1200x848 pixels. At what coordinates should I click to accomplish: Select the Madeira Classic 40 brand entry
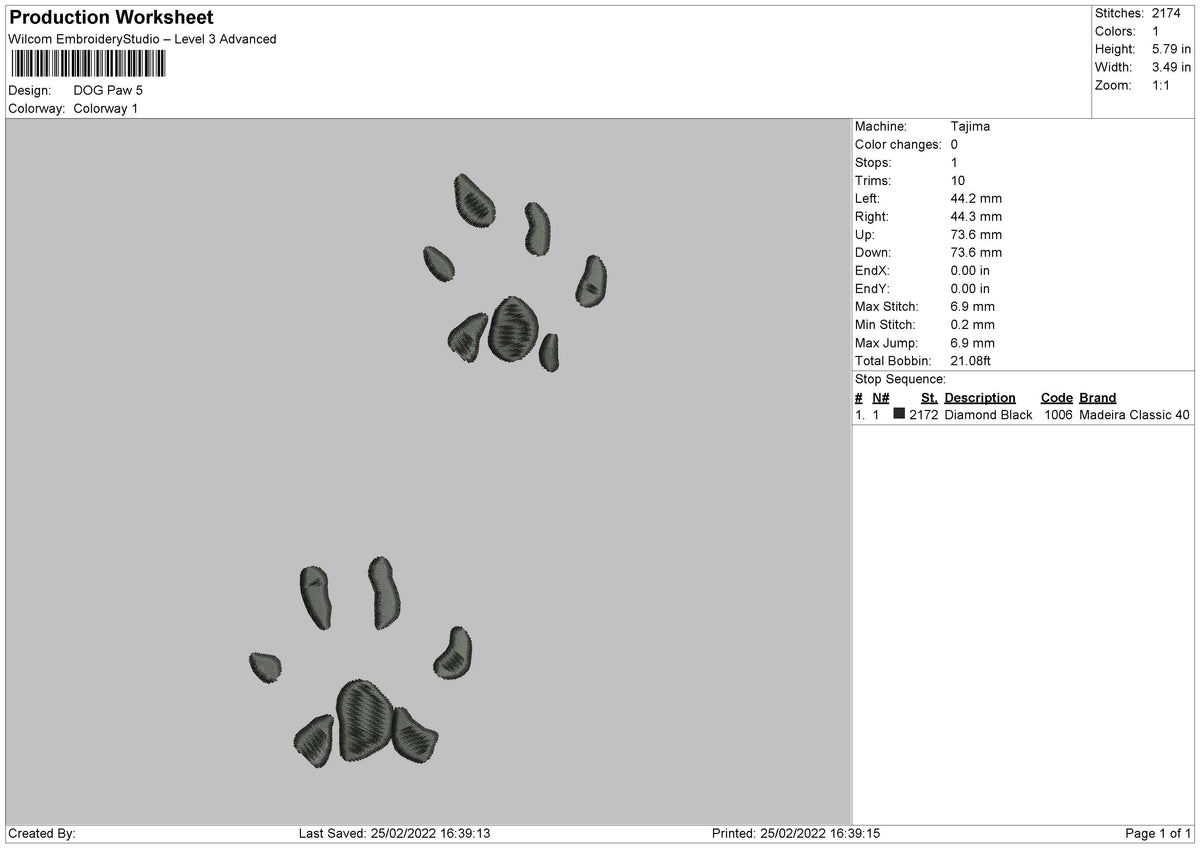(x=1134, y=415)
